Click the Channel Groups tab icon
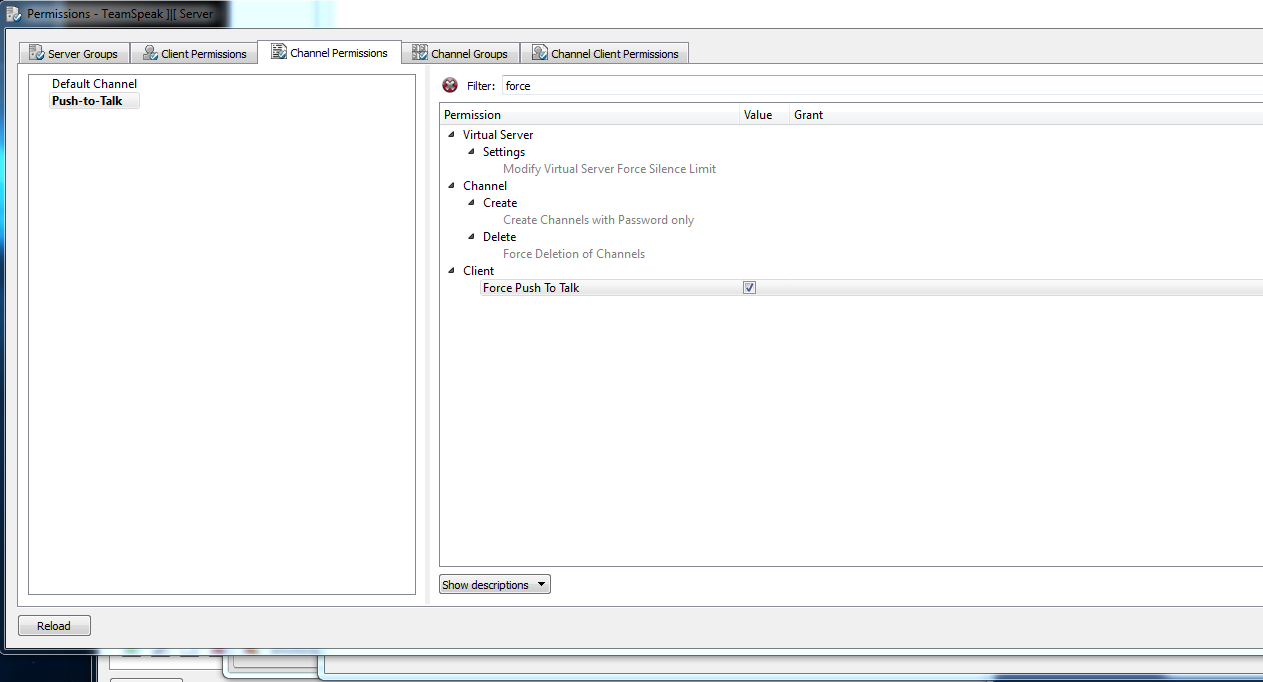The height and width of the screenshot is (682, 1263). pyautogui.click(x=420, y=53)
